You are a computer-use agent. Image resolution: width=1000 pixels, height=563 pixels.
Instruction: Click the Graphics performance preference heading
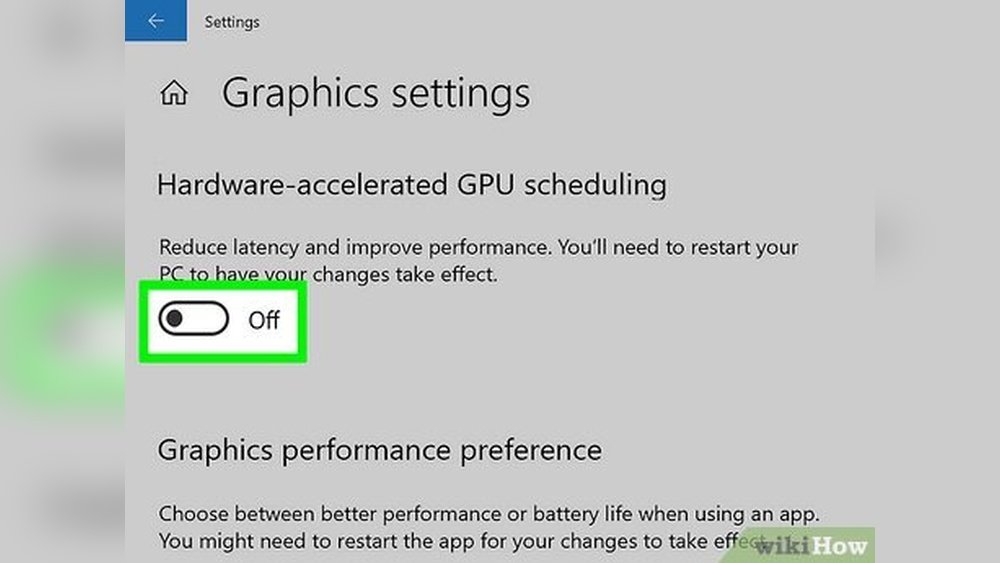379,450
